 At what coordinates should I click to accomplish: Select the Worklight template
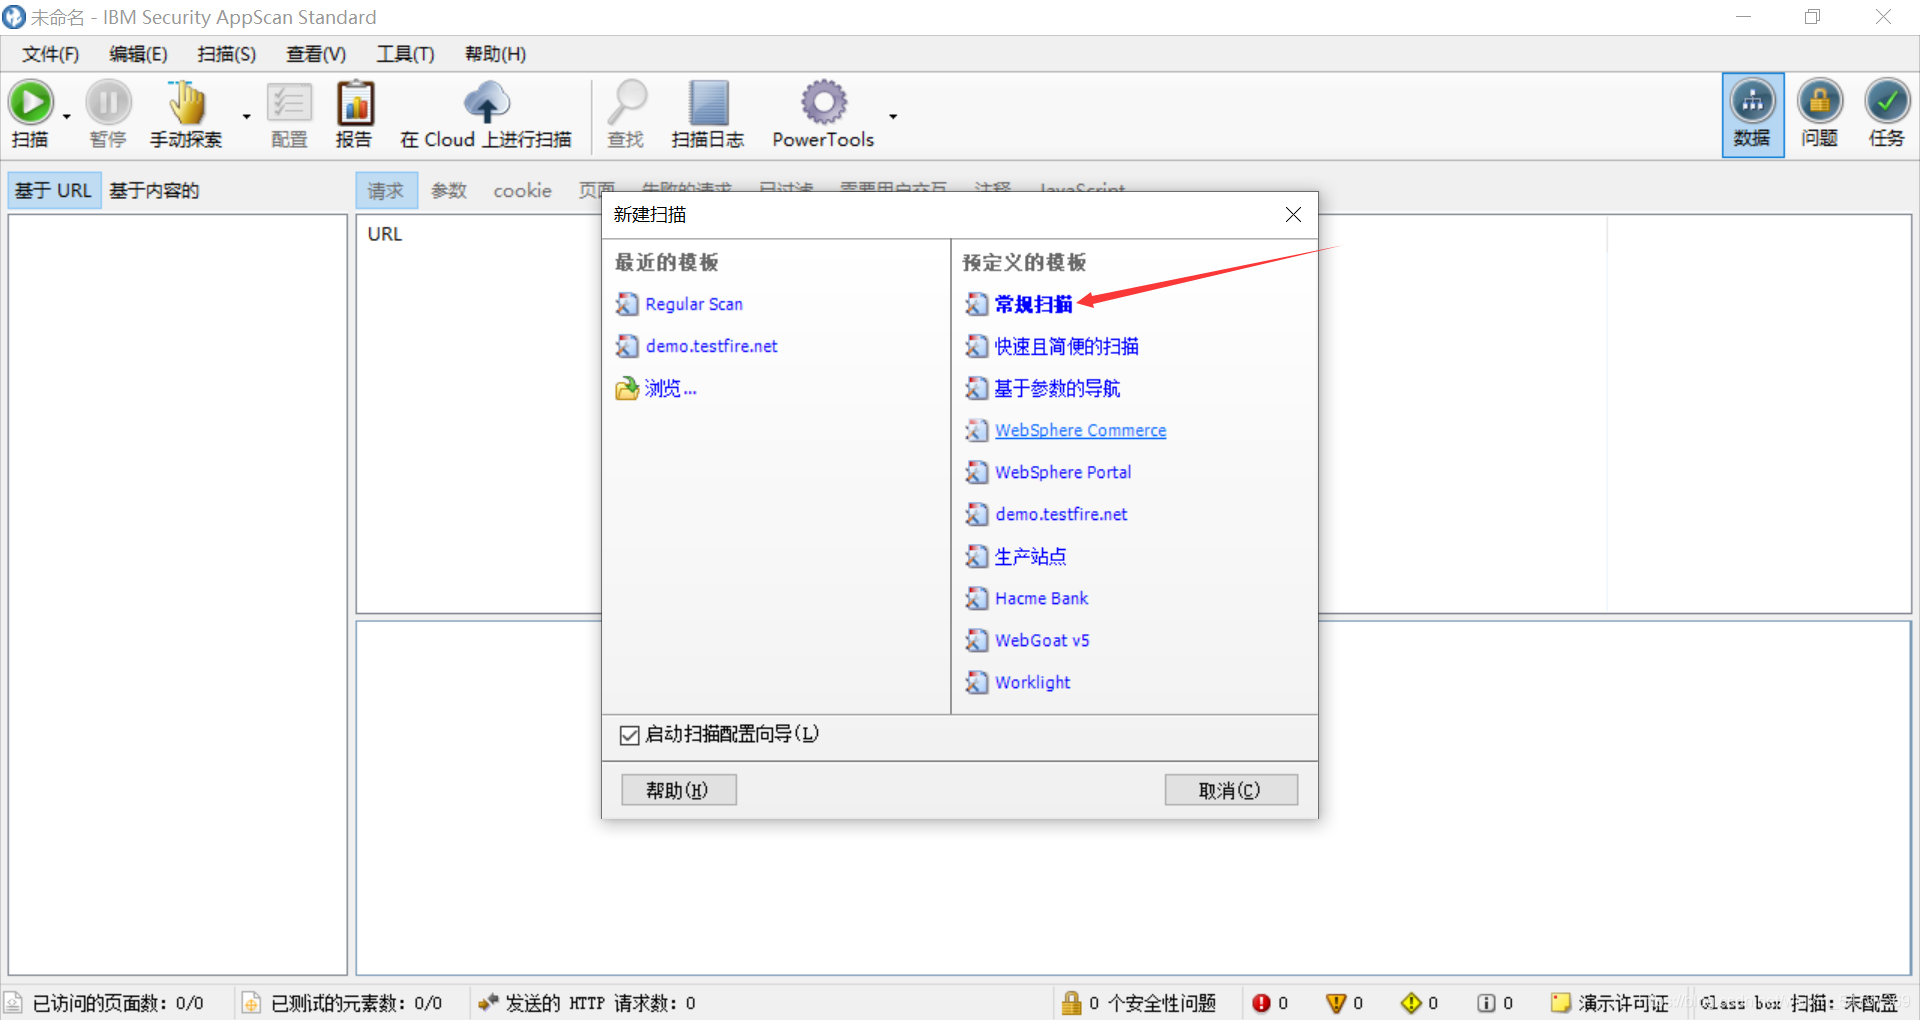[1032, 682]
